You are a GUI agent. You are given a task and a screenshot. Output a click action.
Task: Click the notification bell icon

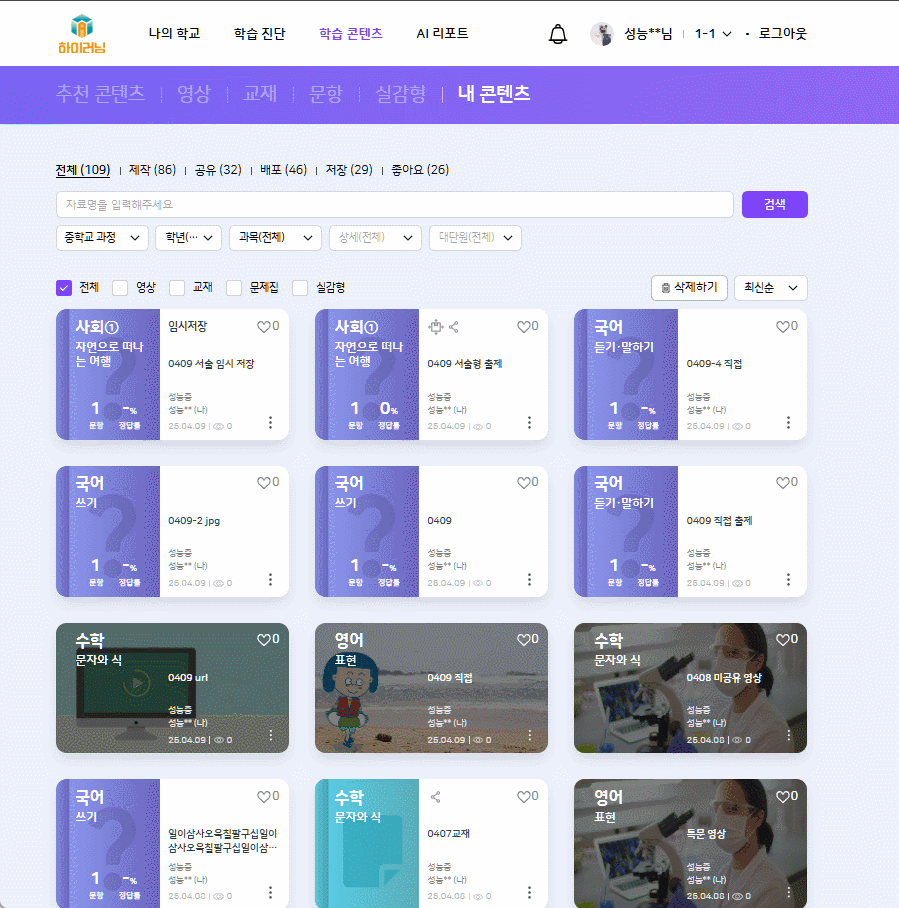[558, 34]
